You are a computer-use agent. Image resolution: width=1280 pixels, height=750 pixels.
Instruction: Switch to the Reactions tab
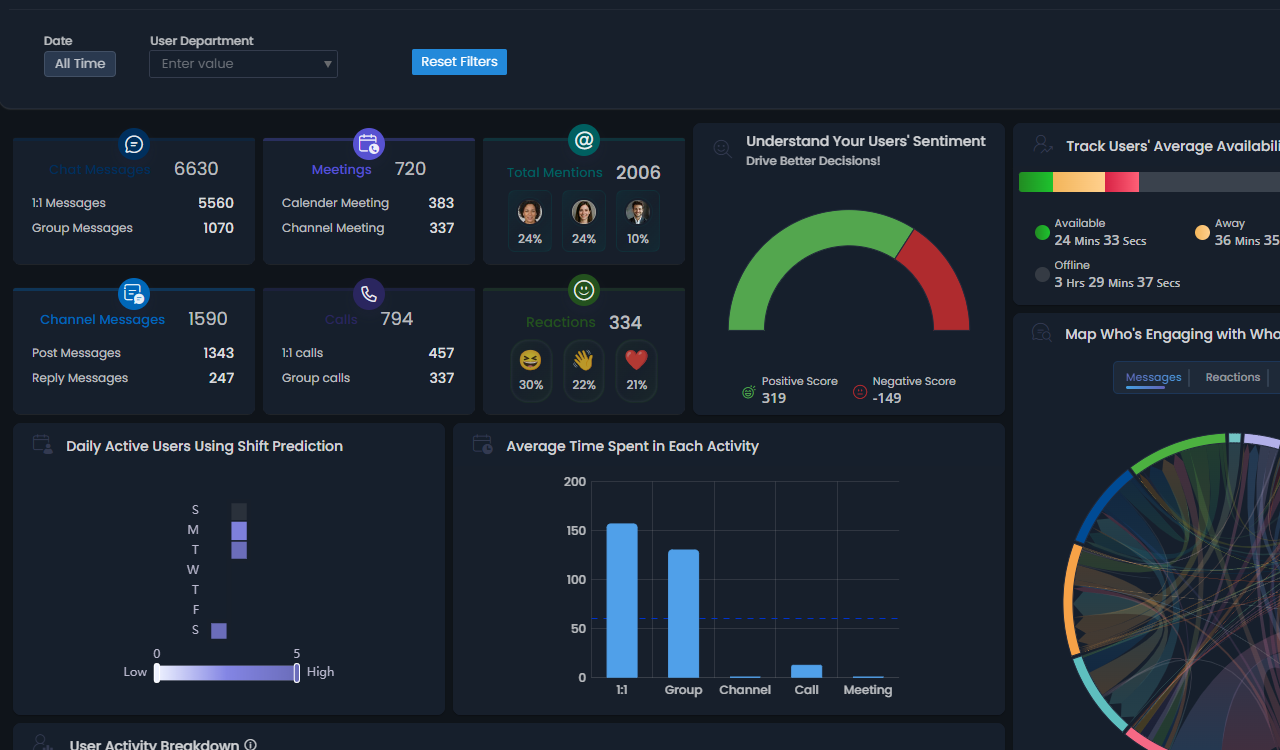coord(1233,377)
